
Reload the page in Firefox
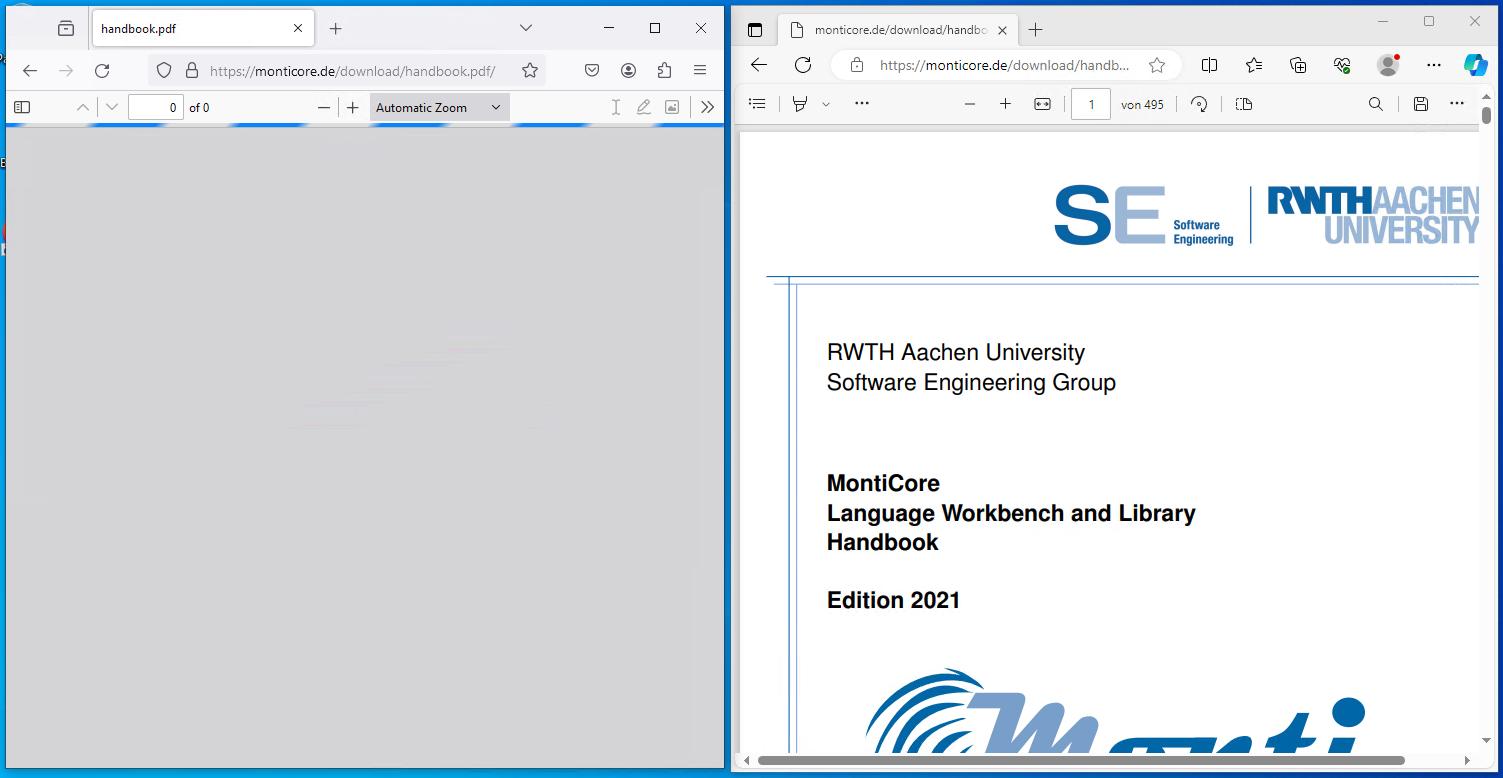click(x=102, y=70)
